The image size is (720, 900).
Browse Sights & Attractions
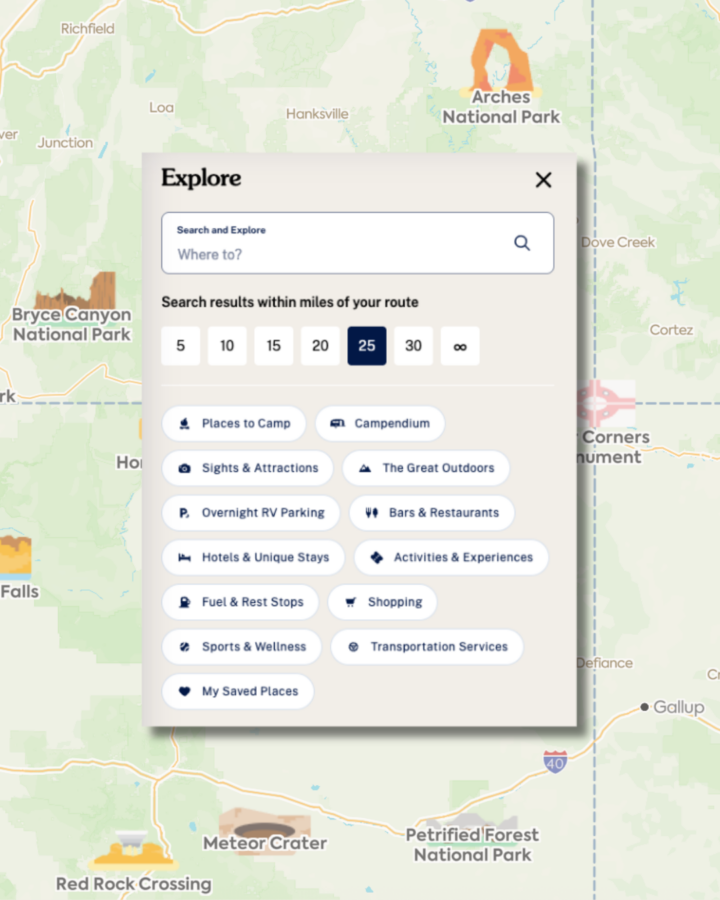click(247, 468)
